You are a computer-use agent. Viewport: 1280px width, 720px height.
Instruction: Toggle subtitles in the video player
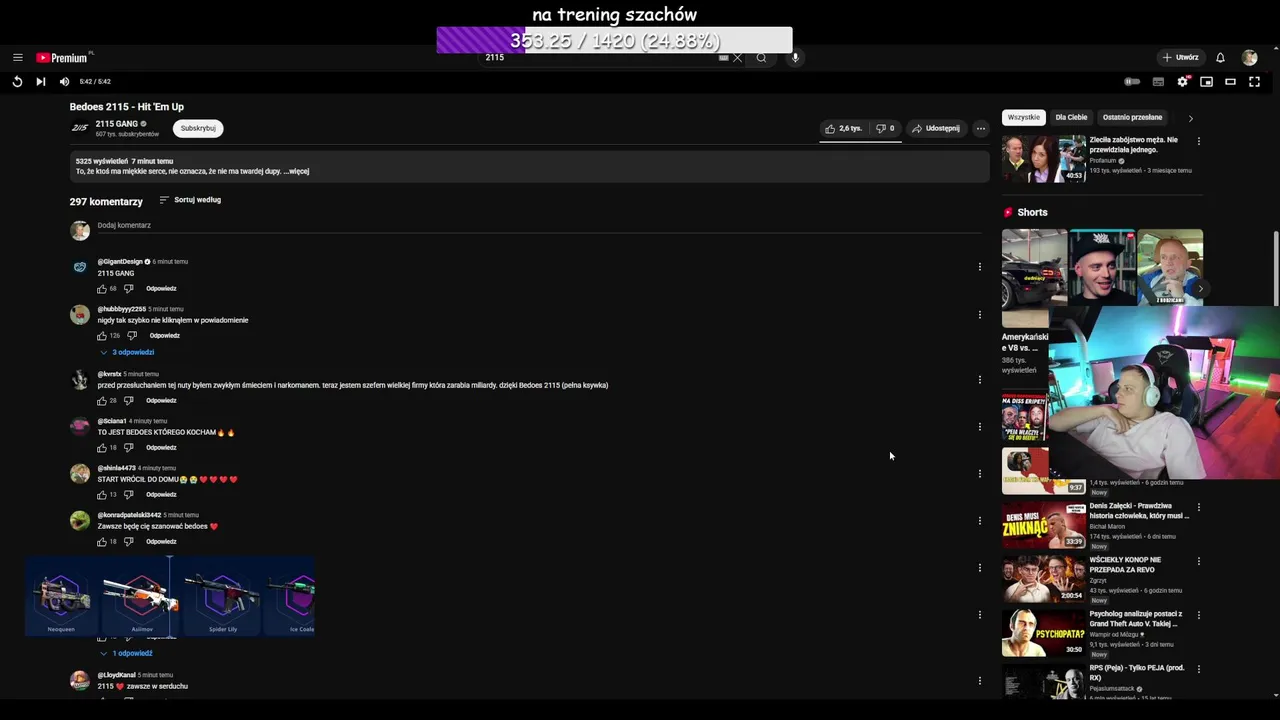[x=1158, y=82]
